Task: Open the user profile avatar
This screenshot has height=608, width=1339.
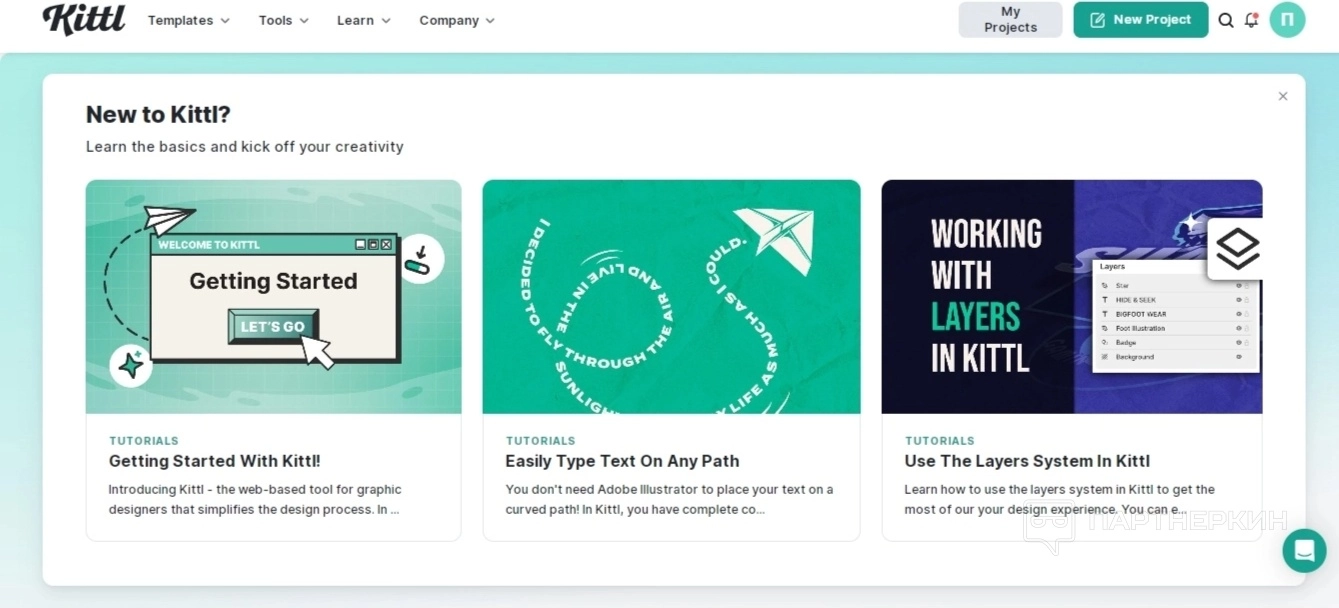Action: [1287, 20]
